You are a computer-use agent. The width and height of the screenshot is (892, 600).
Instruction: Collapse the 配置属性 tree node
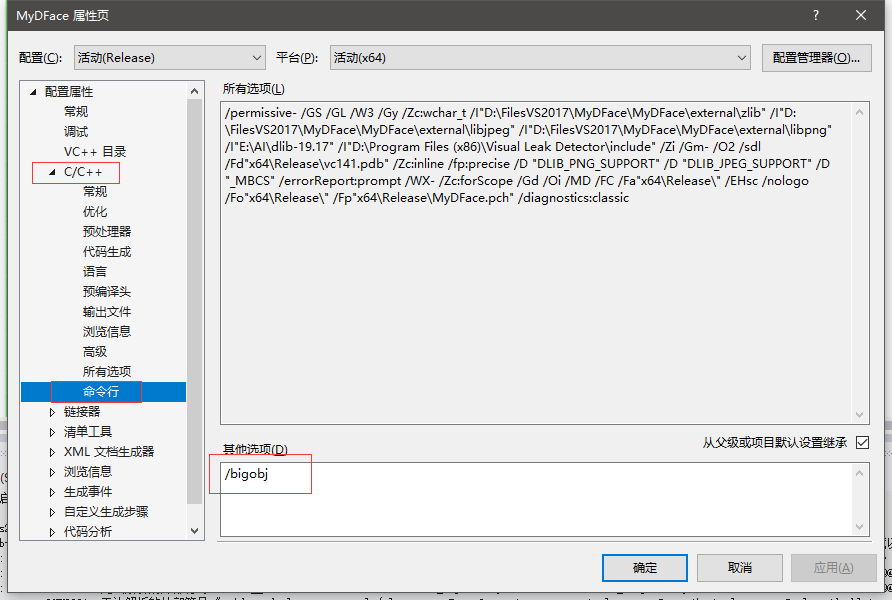[x=33, y=92]
